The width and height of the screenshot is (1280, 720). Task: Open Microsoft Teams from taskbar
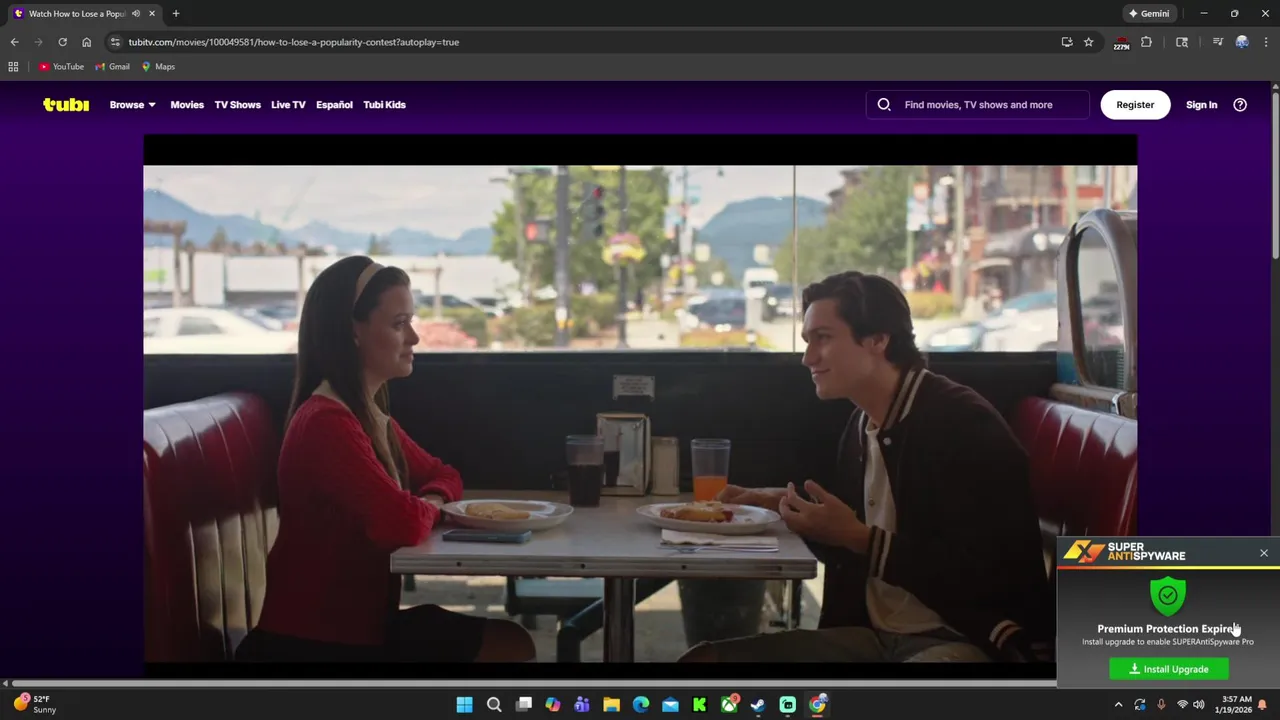(x=582, y=705)
